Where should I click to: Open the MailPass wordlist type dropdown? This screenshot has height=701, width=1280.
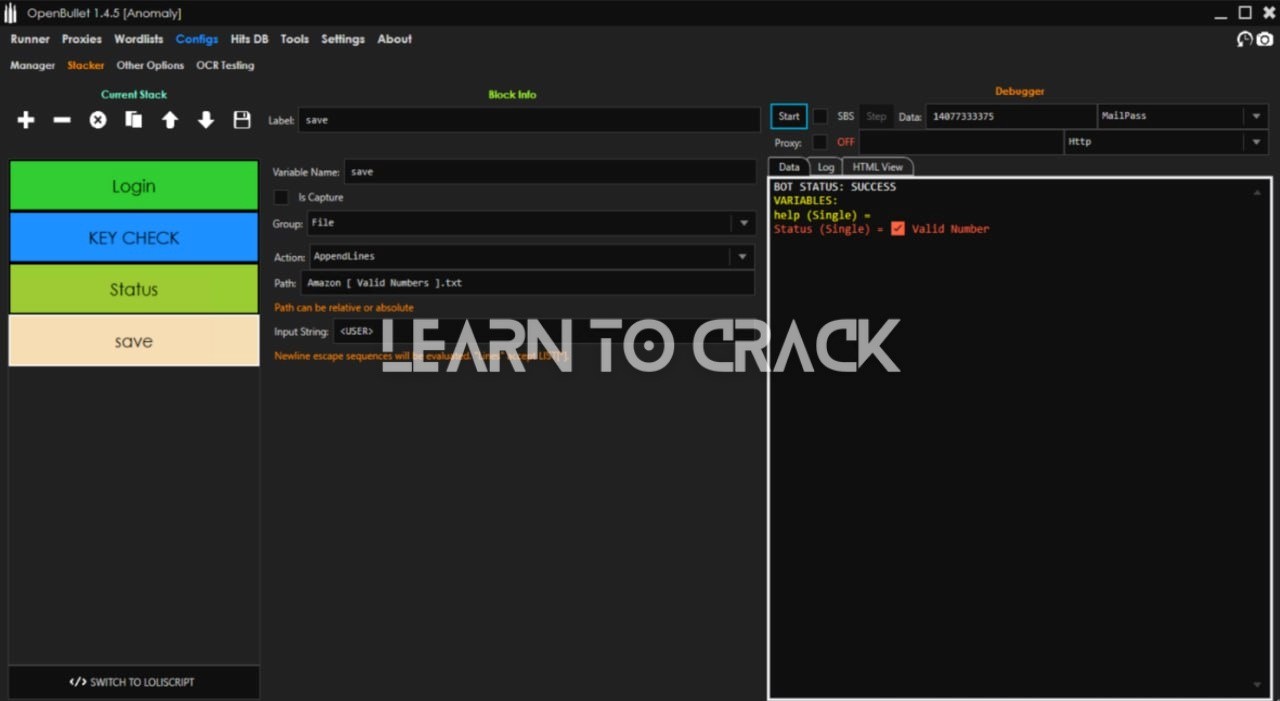pyautogui.click(x=1256, y=116)
